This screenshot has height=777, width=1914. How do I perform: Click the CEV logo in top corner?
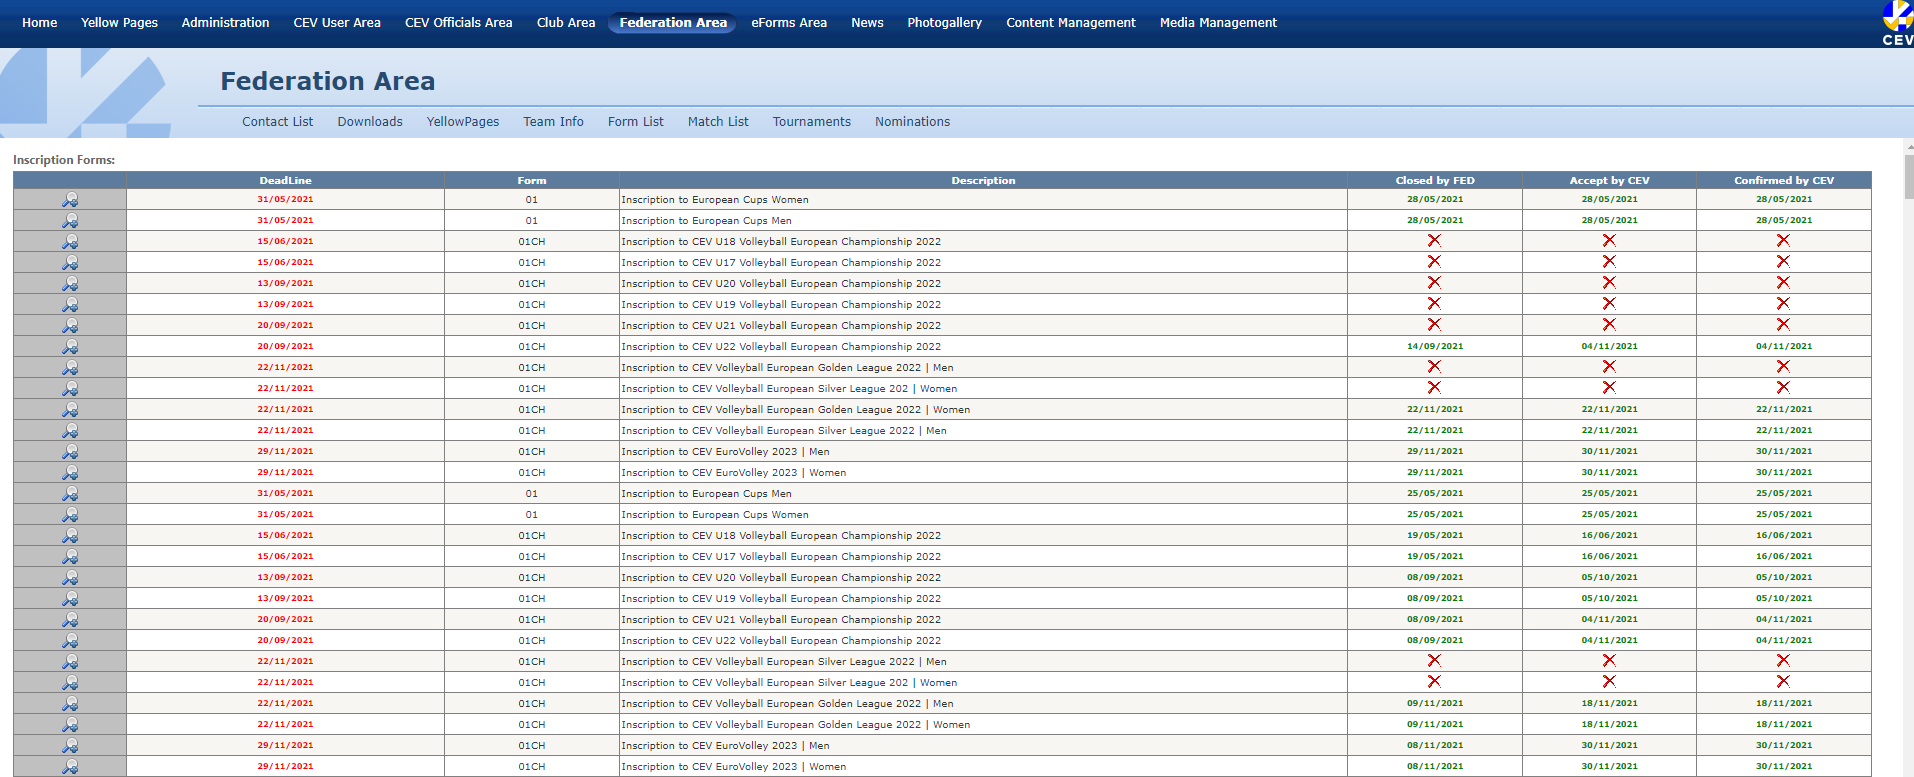click(x=1897, y=23)
